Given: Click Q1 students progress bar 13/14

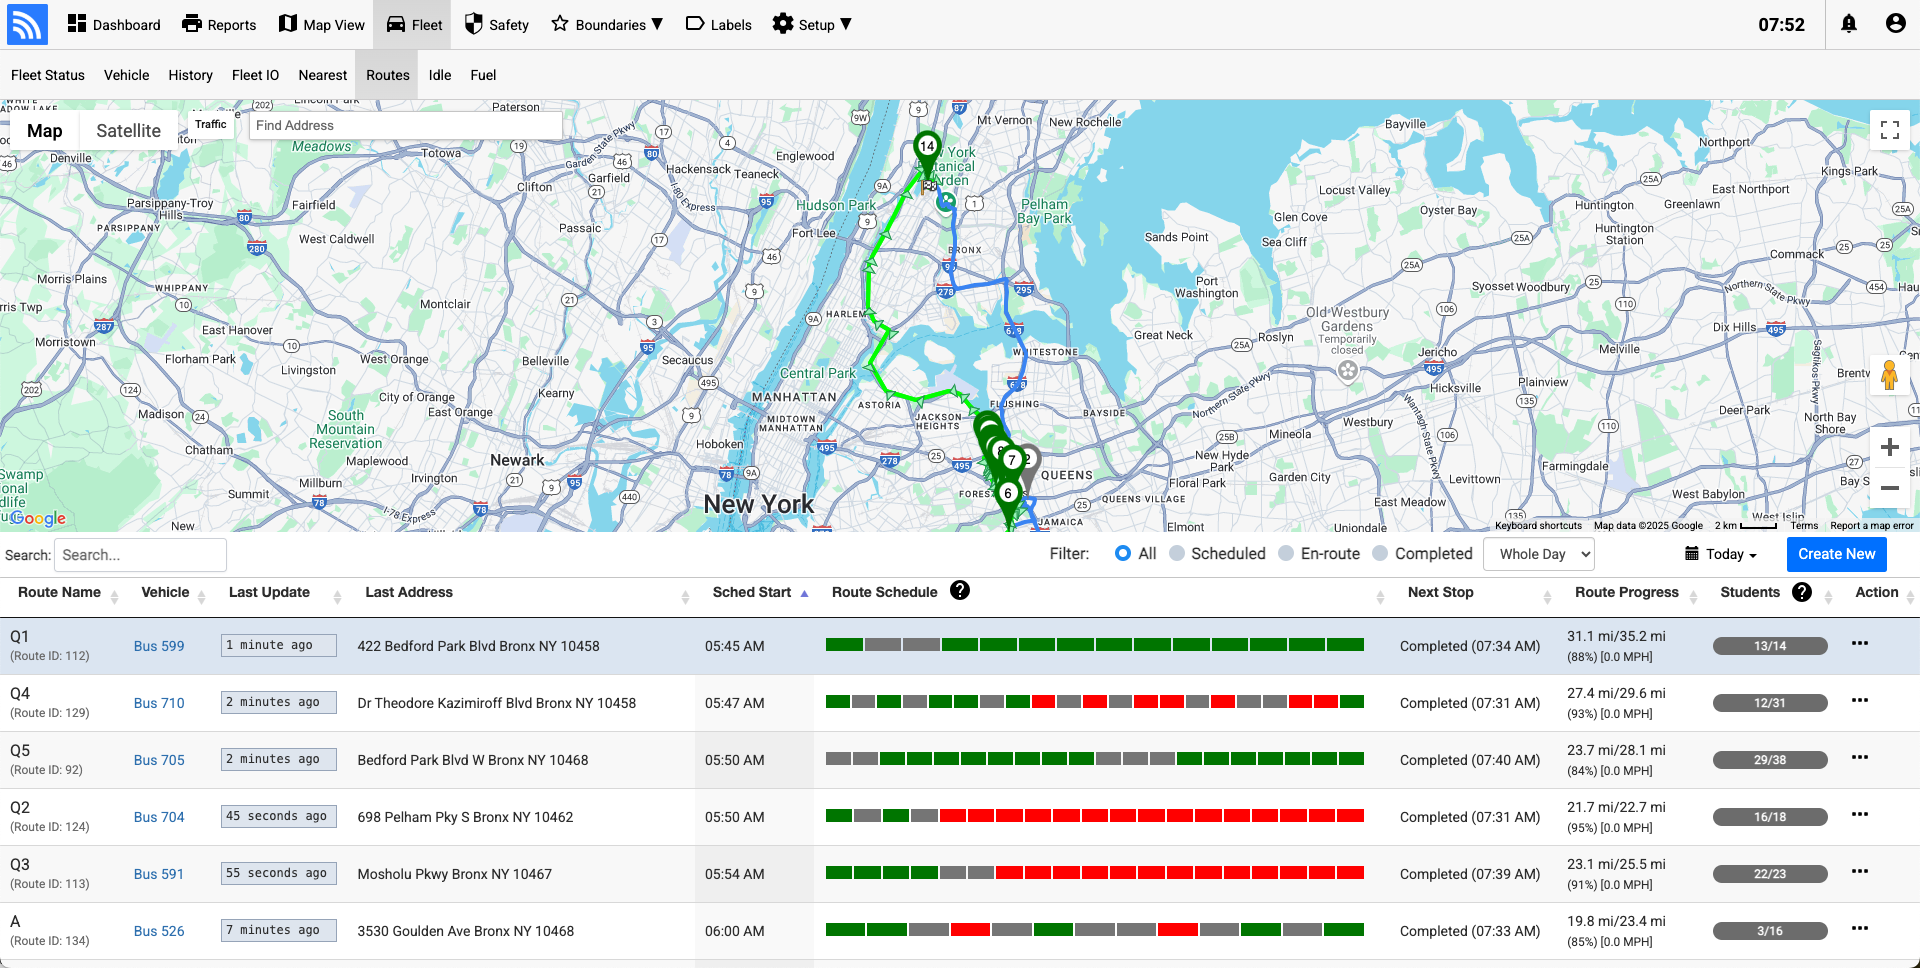Looking at the screenshot, I should (1770, 646).
